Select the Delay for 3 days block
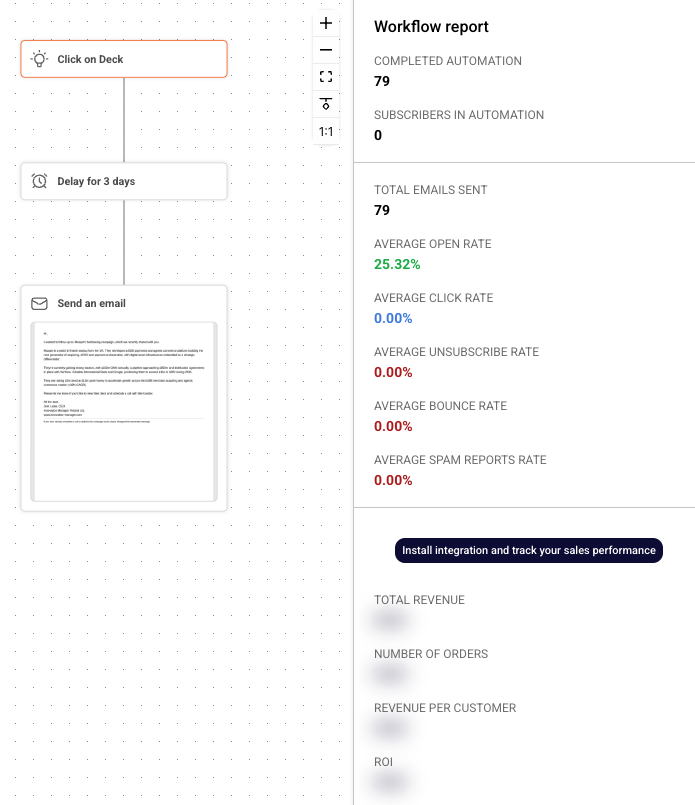 [124, 181]
